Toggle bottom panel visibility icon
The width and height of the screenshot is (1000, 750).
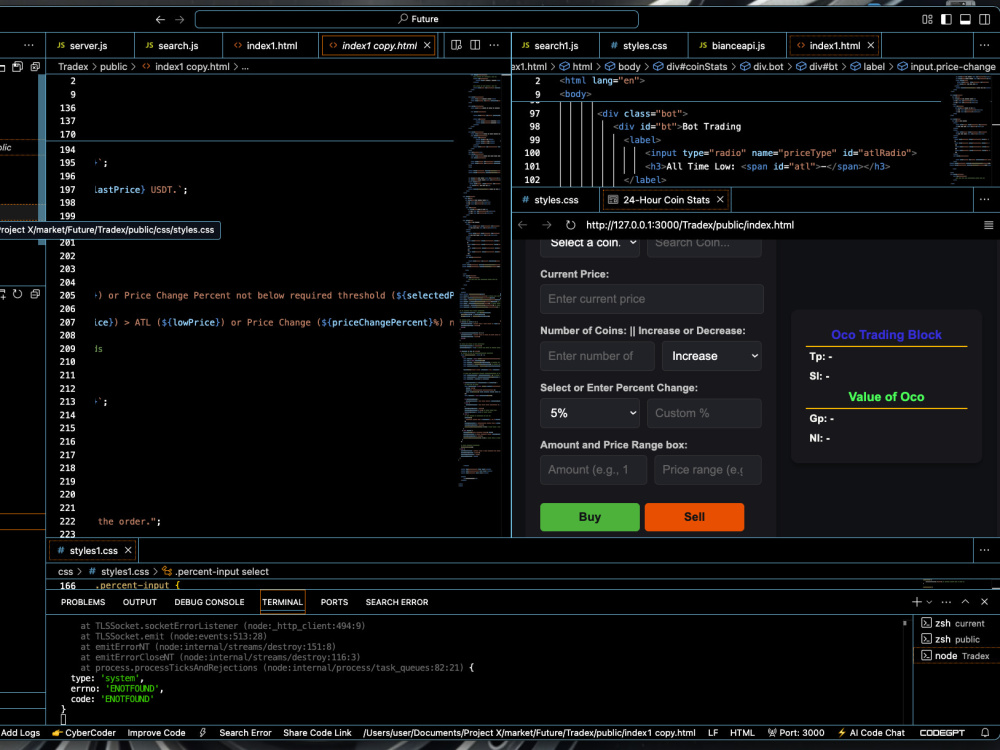(x=966, y=19)
